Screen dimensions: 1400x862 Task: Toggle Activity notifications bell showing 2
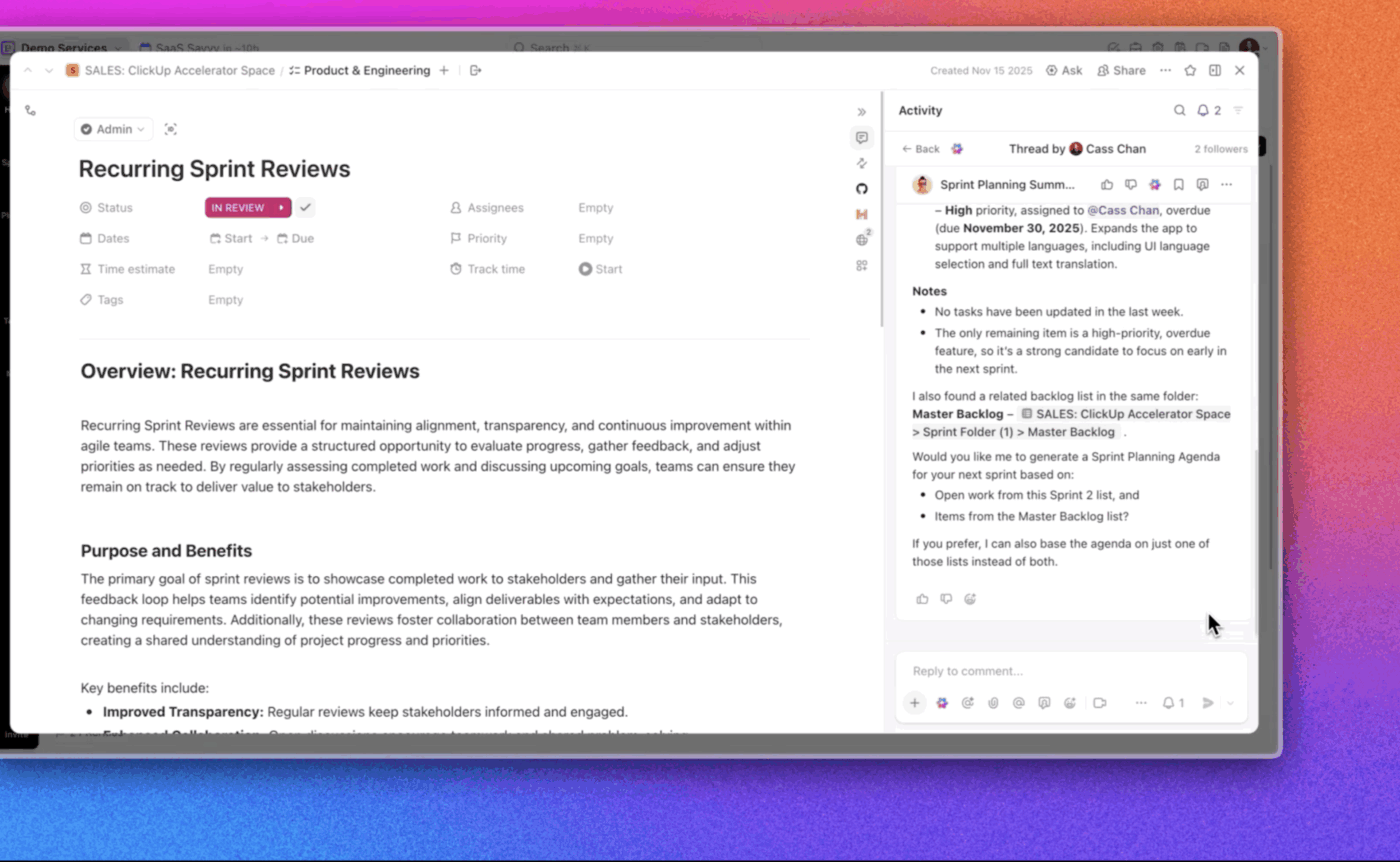click(1209, 111)
